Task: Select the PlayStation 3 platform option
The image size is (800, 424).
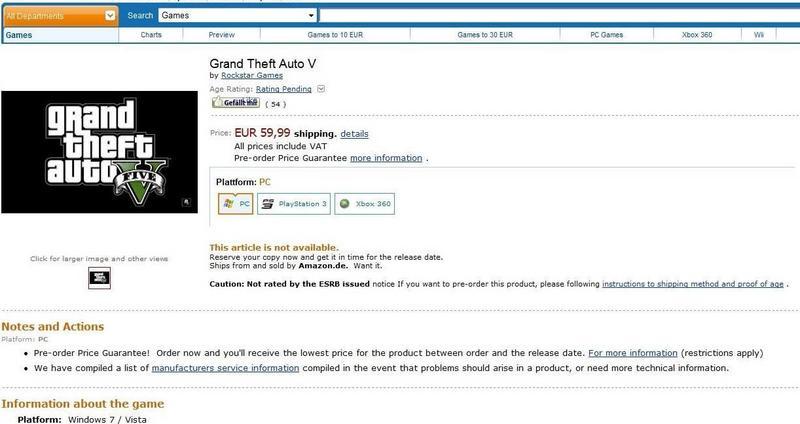Action: coord(294,204)
